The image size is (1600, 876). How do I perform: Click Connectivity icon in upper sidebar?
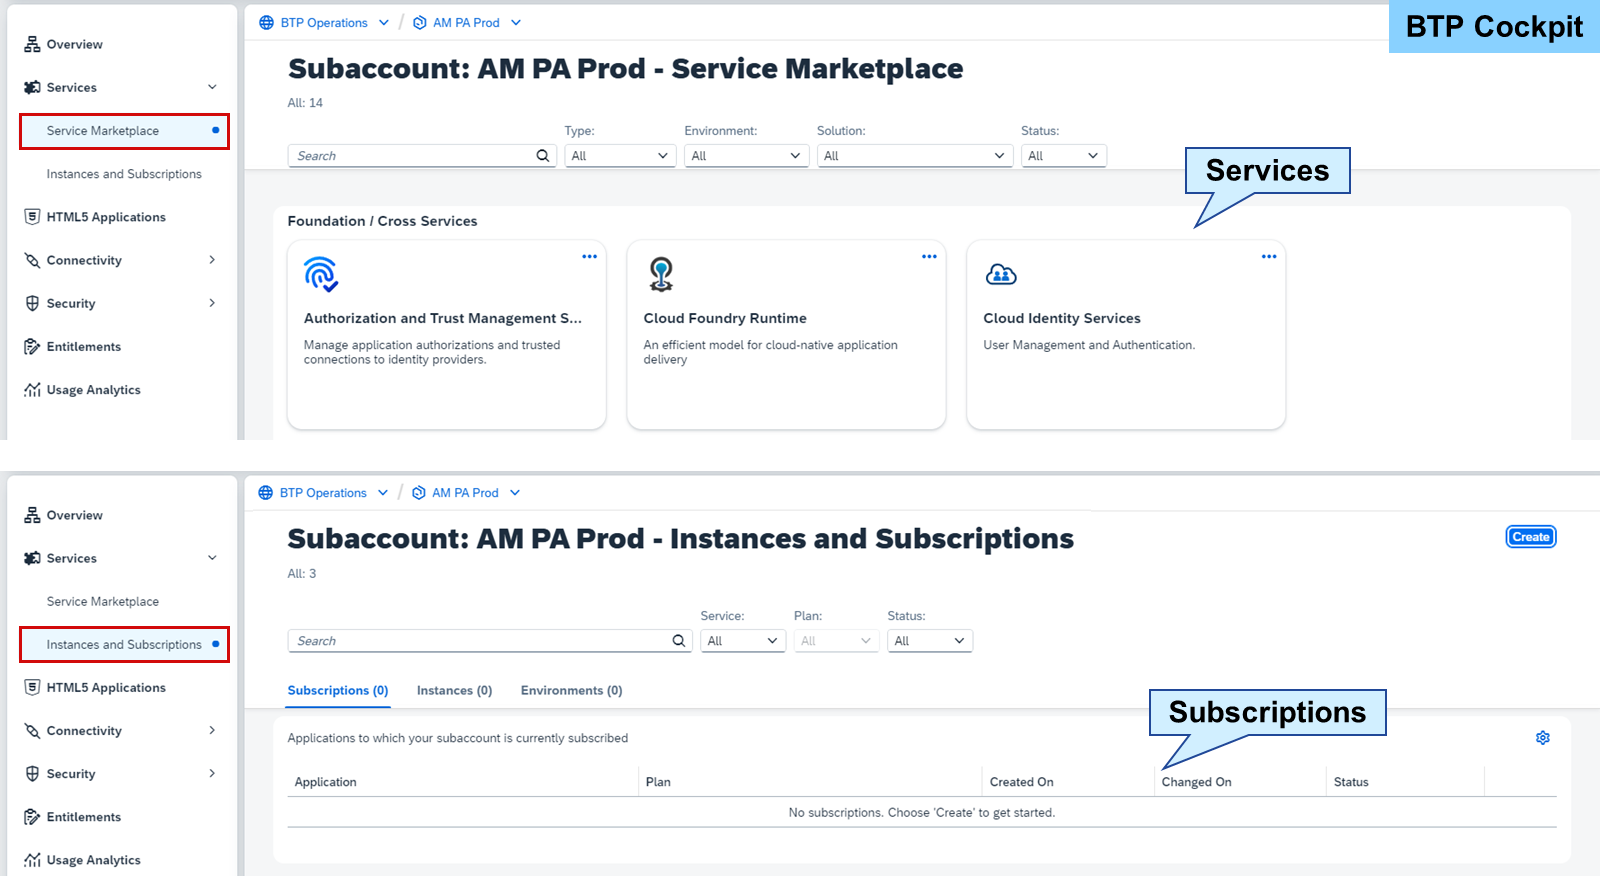(x=32, y=260)
